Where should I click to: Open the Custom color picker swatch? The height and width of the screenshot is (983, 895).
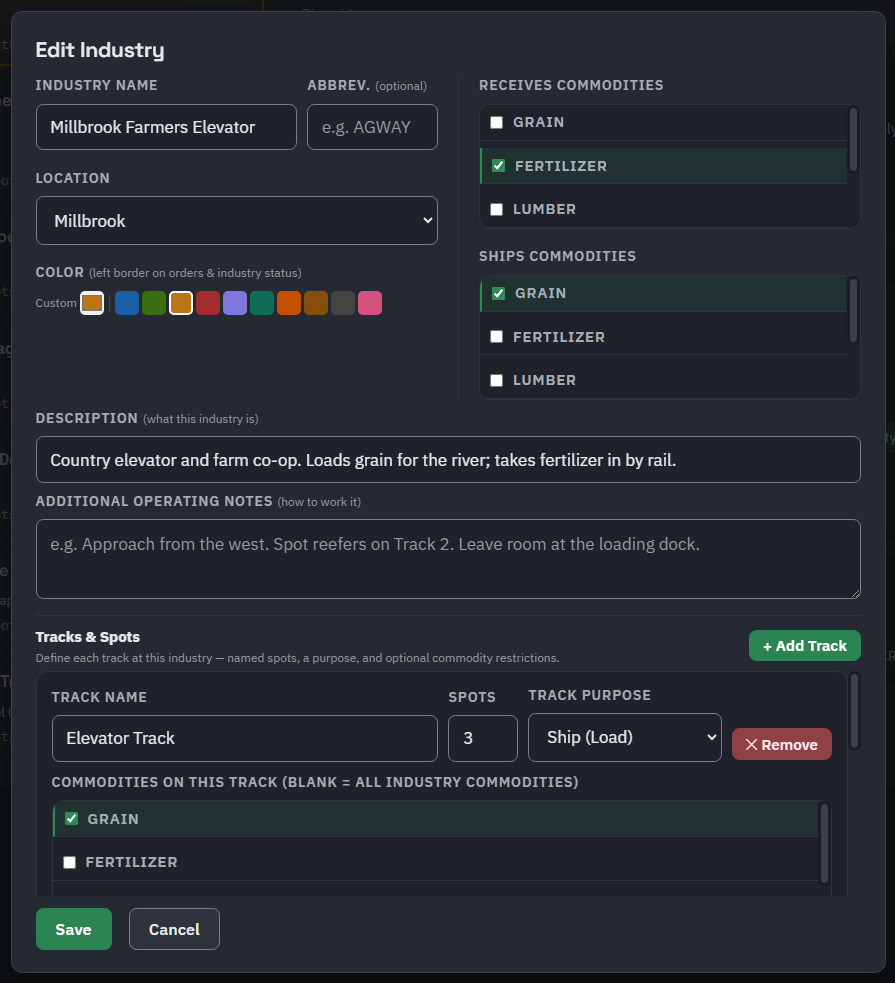(92, 303)
